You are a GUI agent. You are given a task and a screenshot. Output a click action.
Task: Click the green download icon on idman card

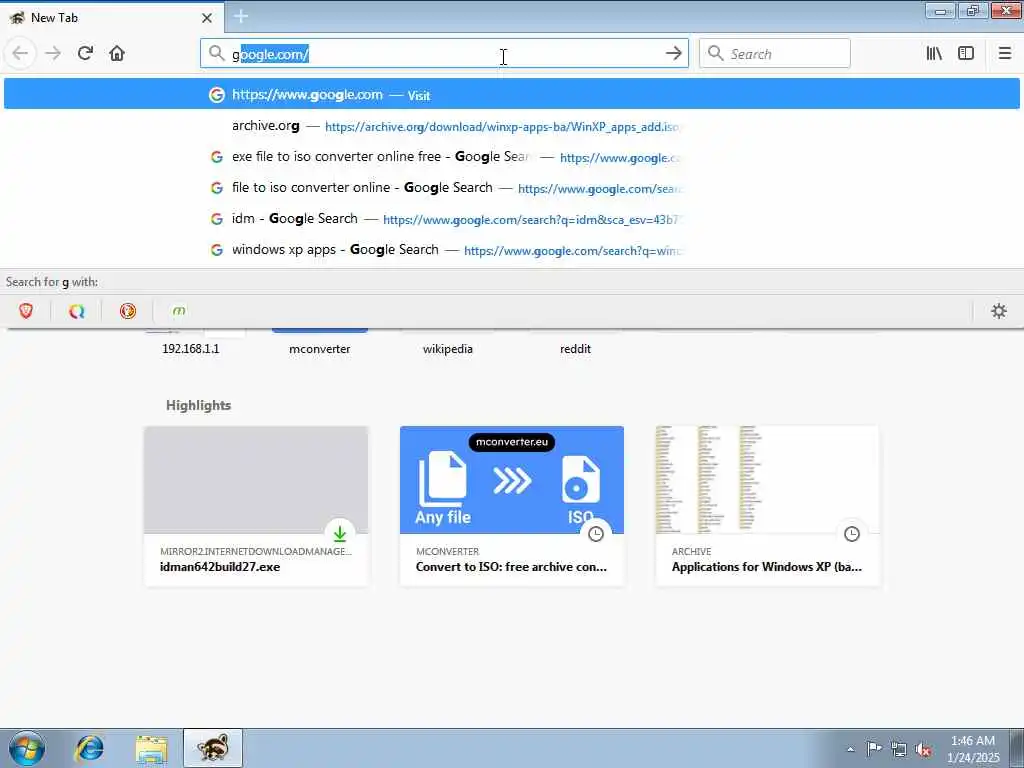pos(340,534)
